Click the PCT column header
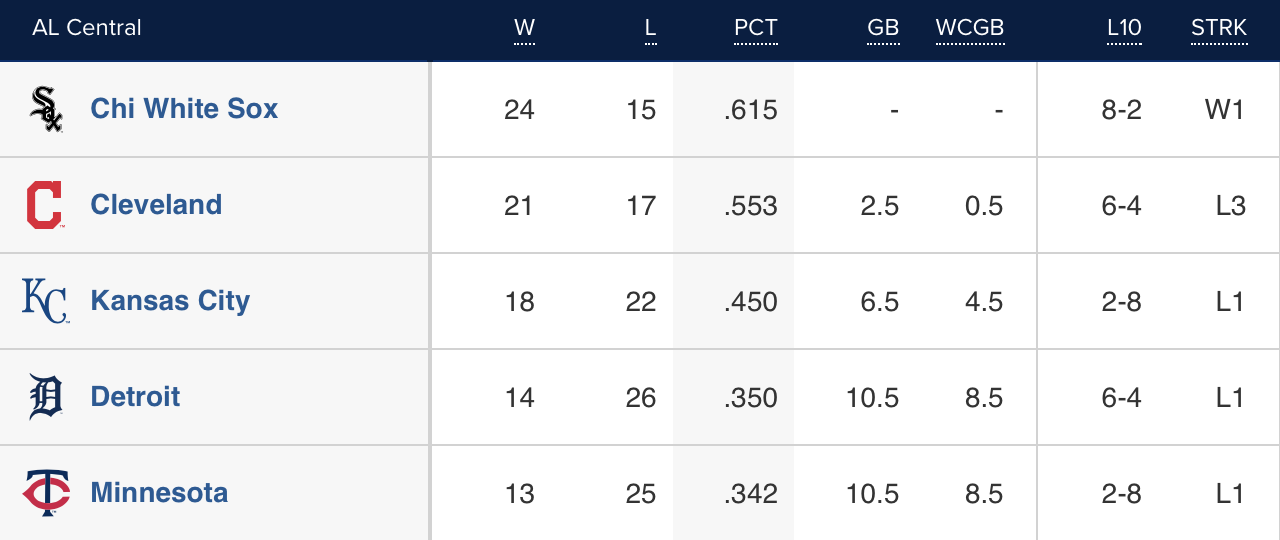Image resolution: width=1280 pixels, height=540 pixels. coord(755,28)
